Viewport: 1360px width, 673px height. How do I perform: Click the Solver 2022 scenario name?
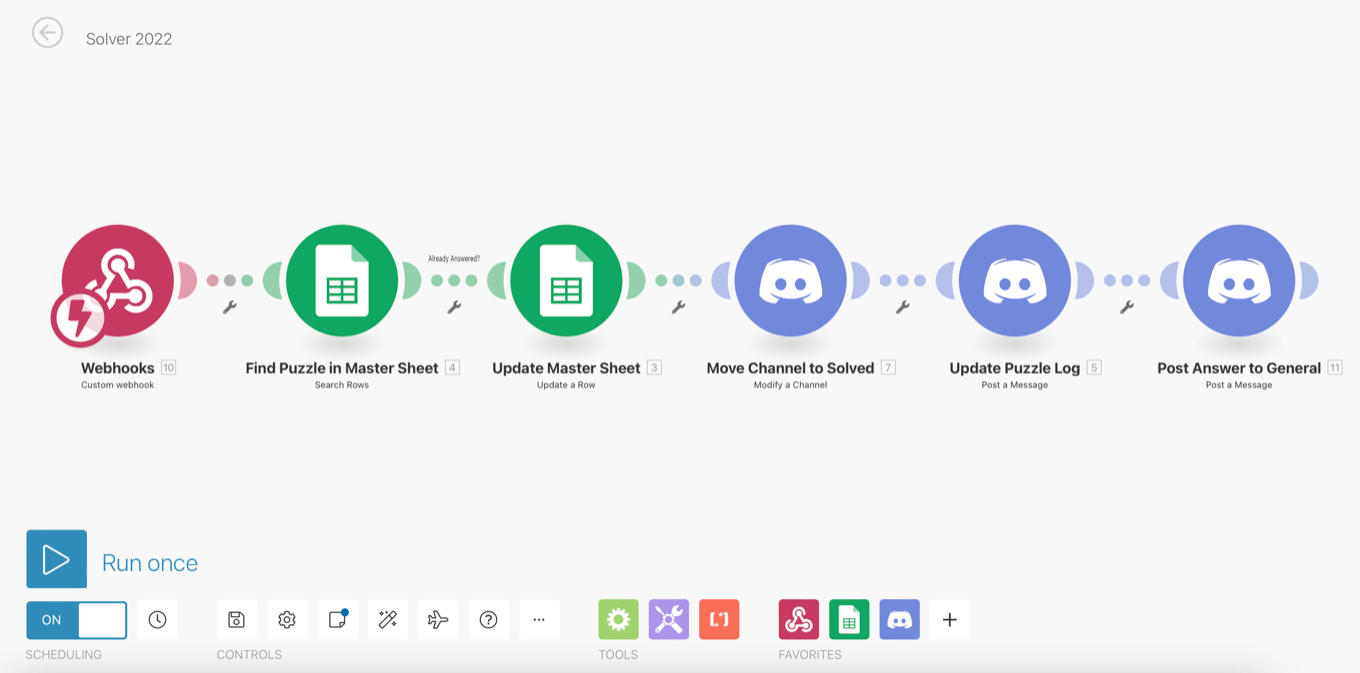[129, 39]
